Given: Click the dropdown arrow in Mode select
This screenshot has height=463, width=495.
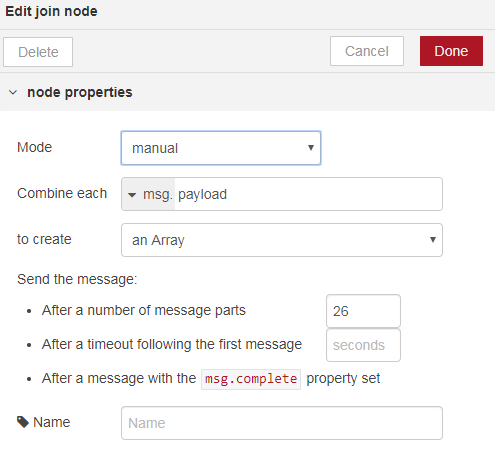Looking at the screenshot, I should point(311,148).
